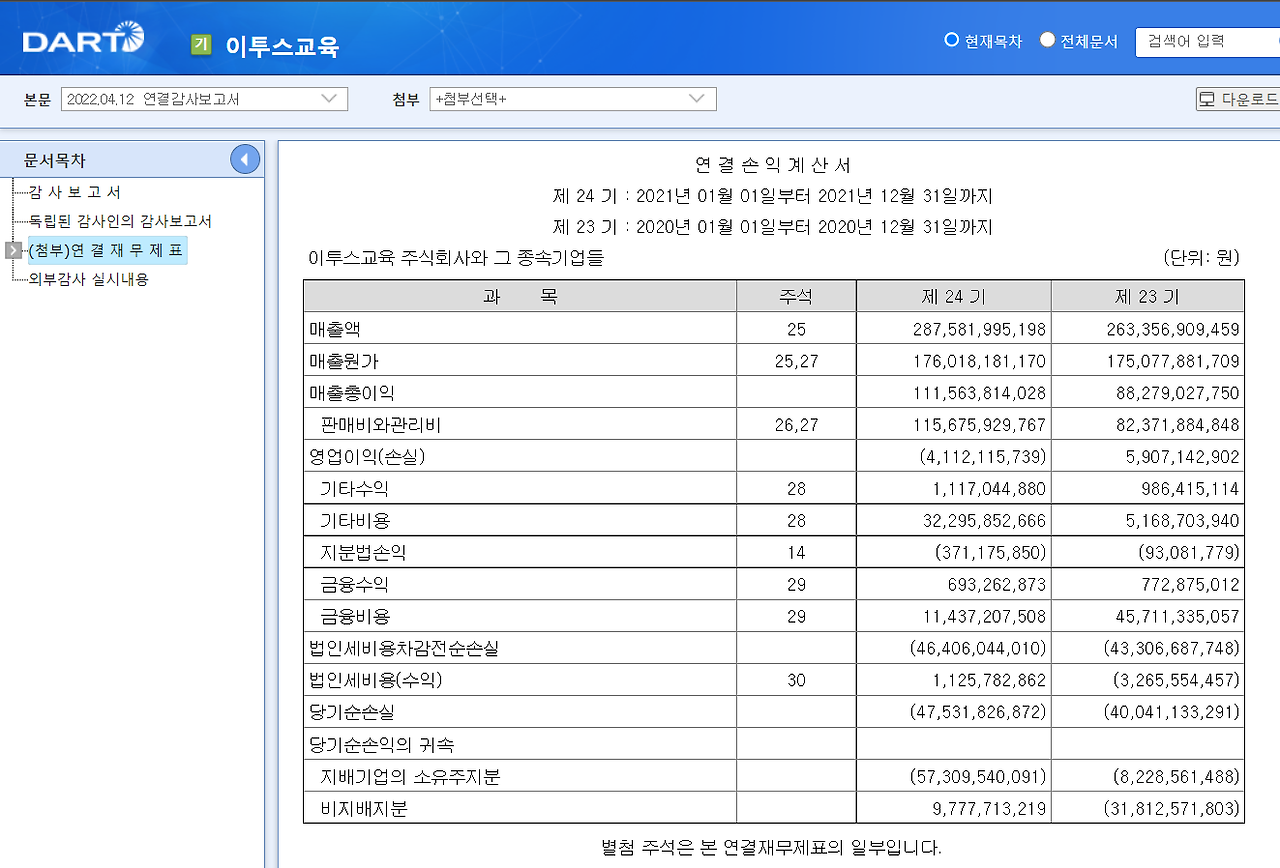
Task: Click the DART logo
Action: point(83,39)
